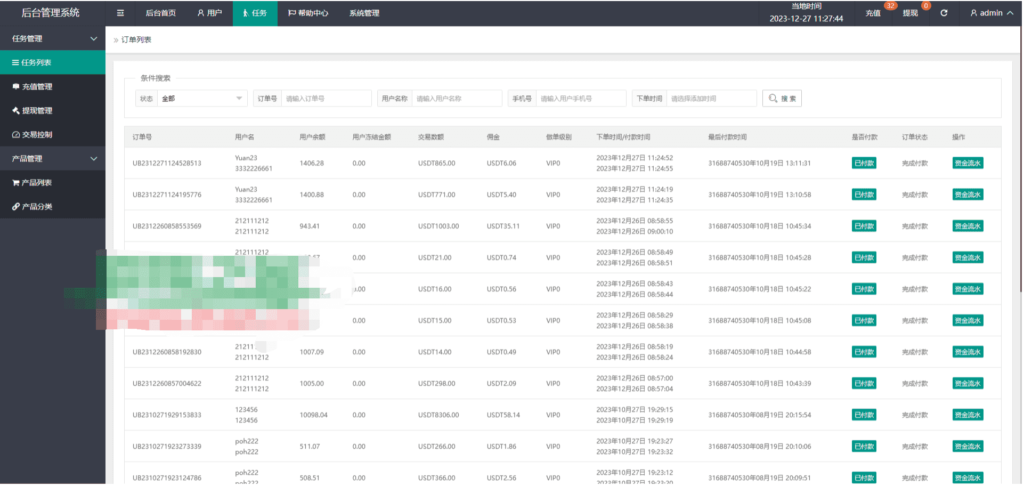Click user balance 10098.04

click(x=313, y=415)
